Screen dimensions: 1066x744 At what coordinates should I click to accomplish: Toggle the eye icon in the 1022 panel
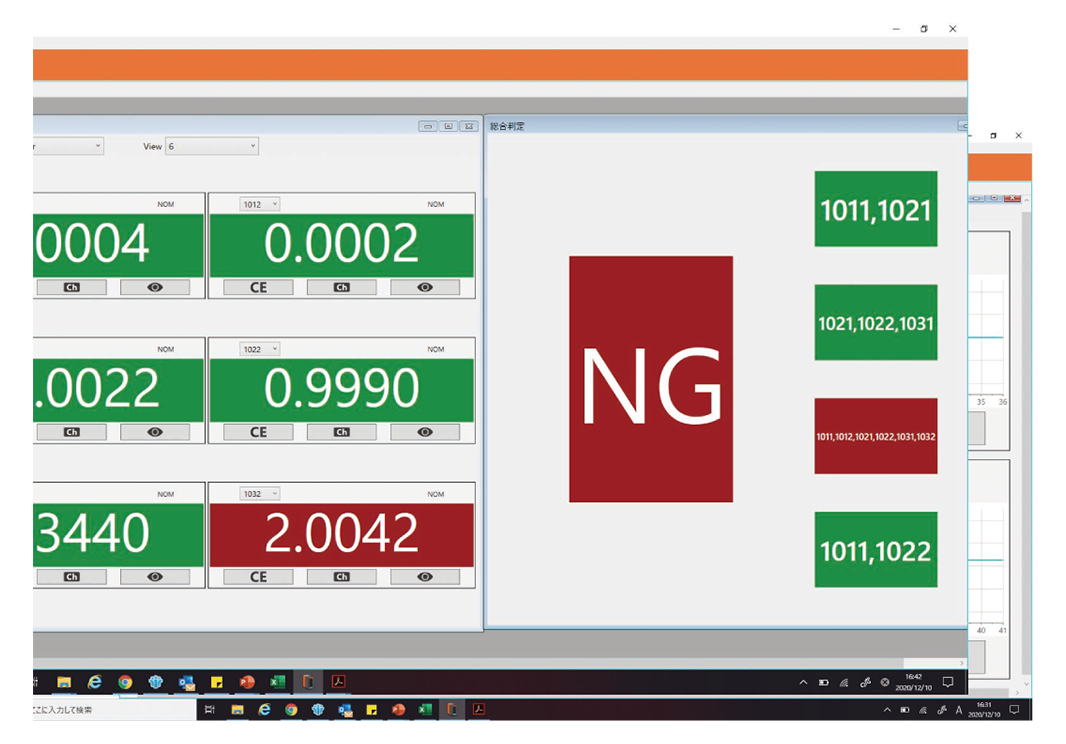[425, 433]
